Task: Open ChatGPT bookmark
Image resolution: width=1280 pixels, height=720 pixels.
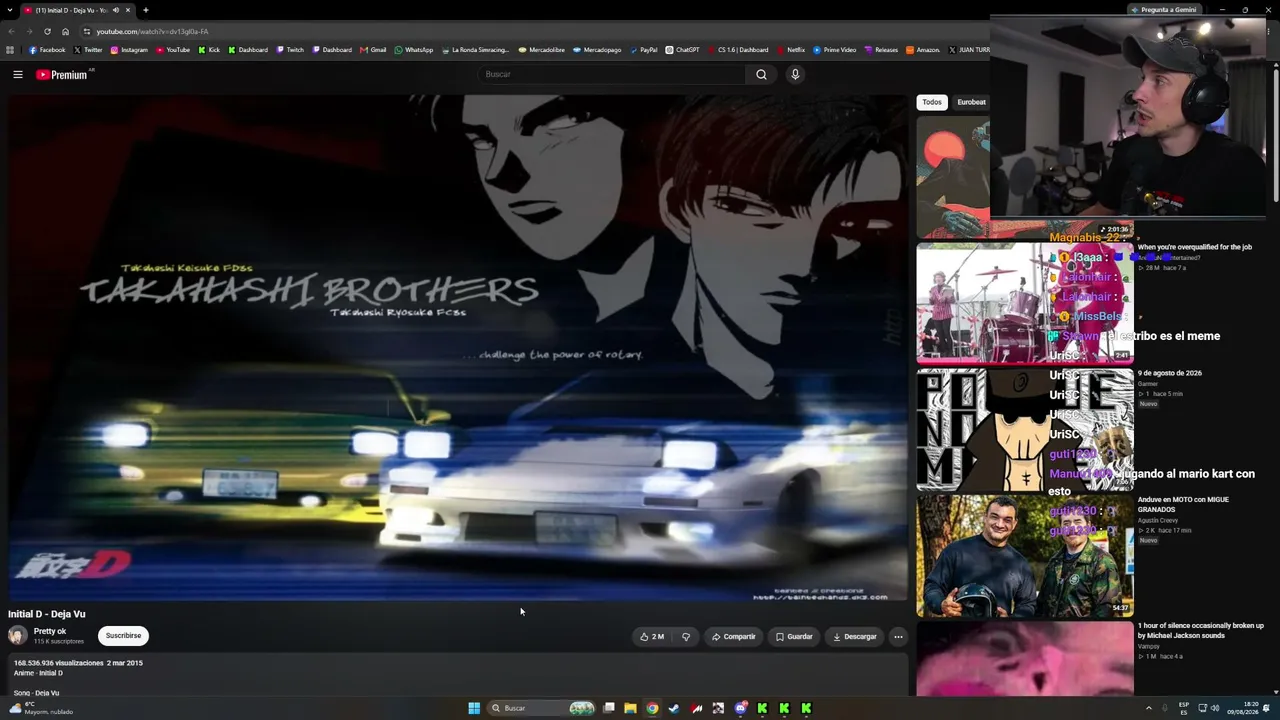Action: [x=683, y=50]
